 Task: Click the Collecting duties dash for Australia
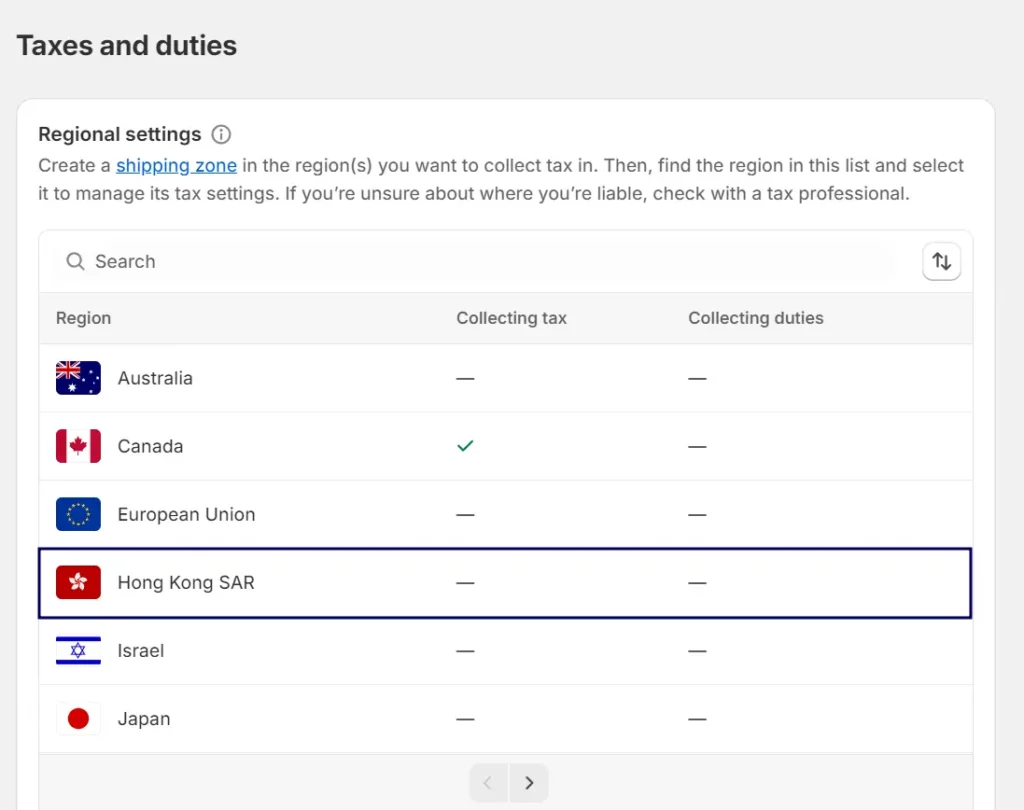697,378
